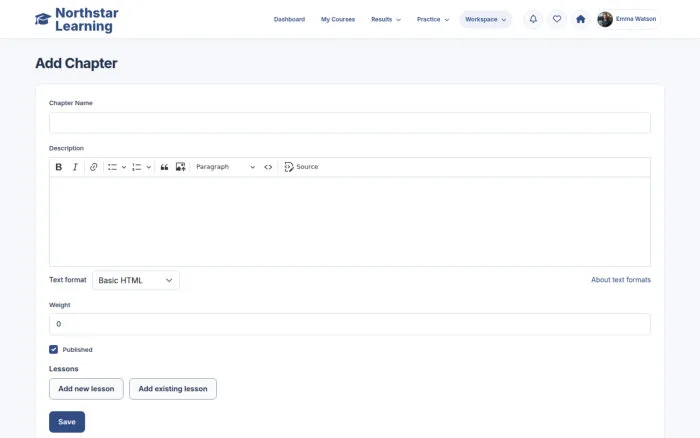The height and width of the screenshot is (438, 700).
Task: Upload an image into the description
Action: tap(180, 167)
